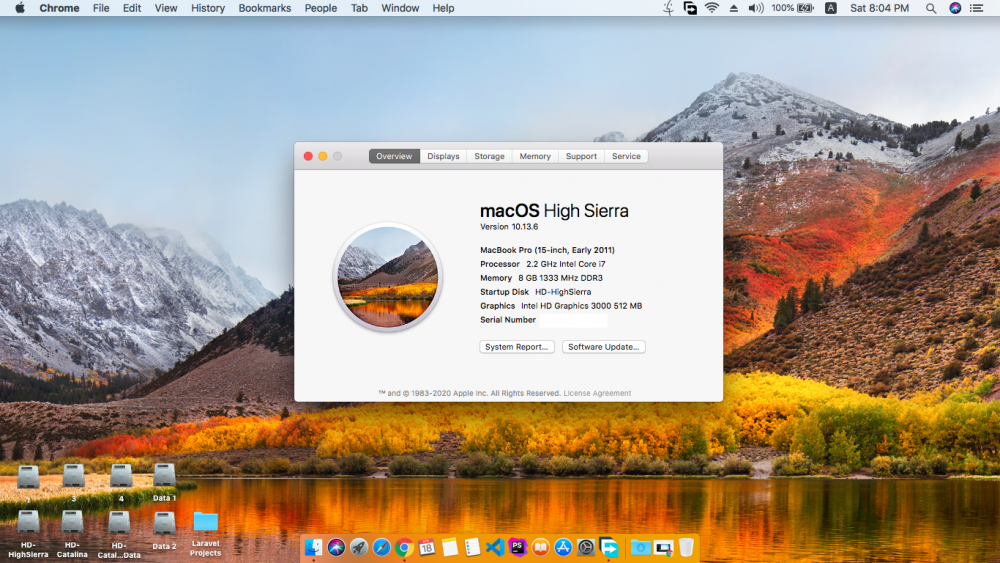The width and height of the screenshot is (1000, 563).
Task: Open the Downloads folder in Dock
Action: (x=640, y=547)
